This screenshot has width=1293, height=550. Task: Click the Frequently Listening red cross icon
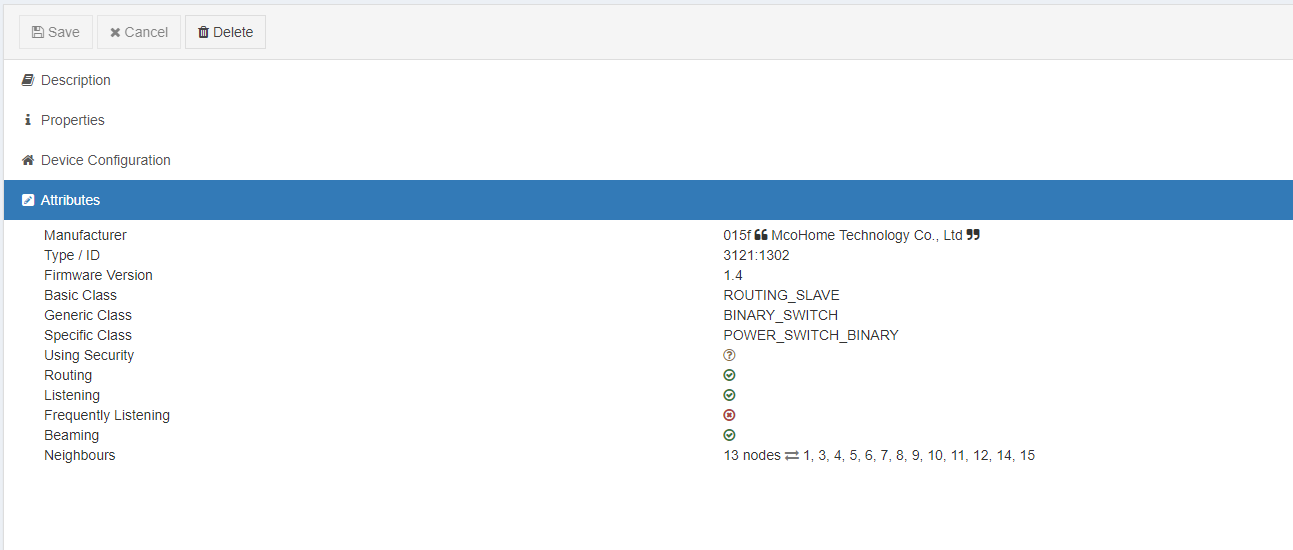[729, 415]
